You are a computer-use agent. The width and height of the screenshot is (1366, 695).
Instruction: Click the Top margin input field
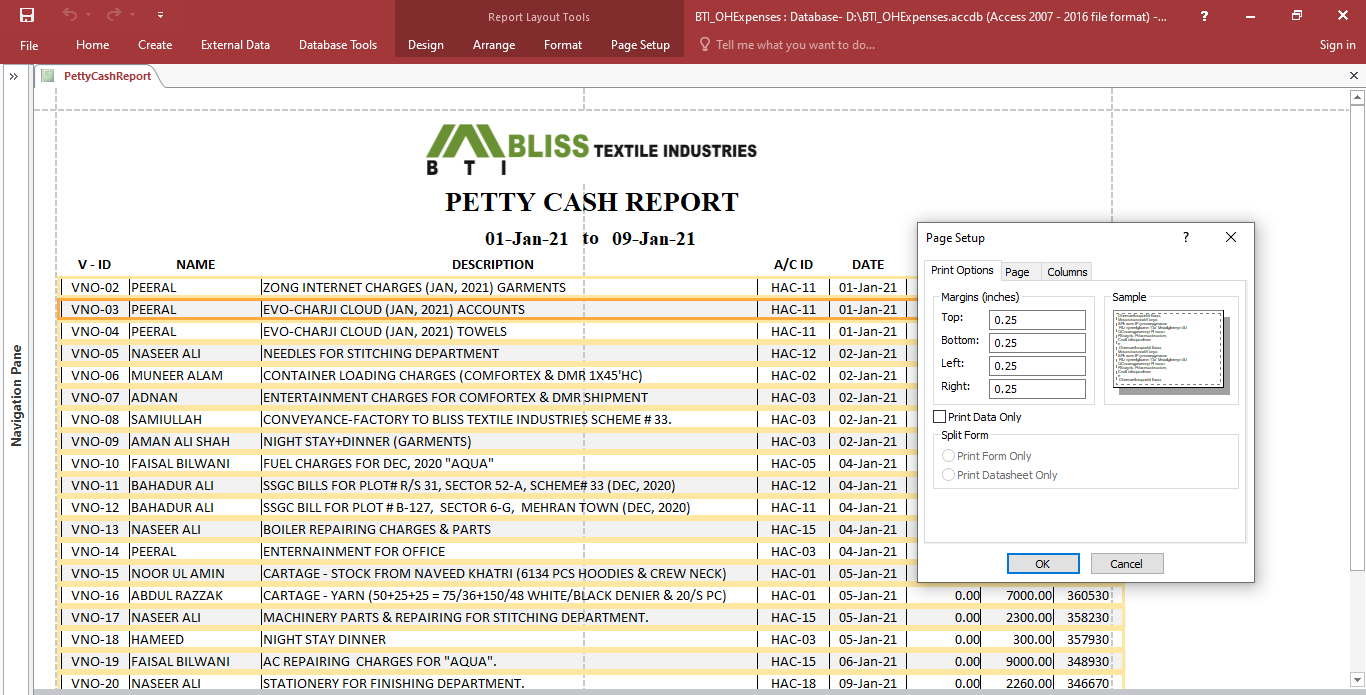tap(1037, 320)
